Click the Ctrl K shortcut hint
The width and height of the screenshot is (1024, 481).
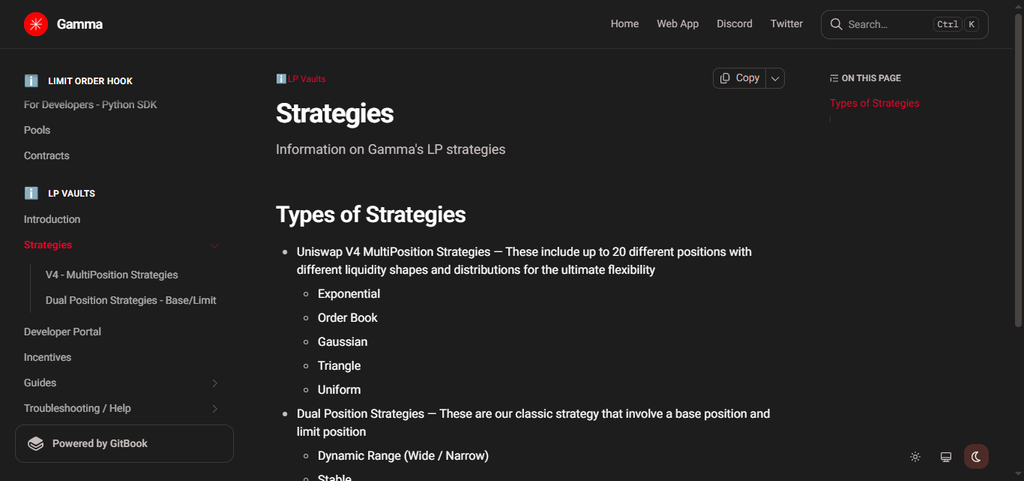(956, 25)
